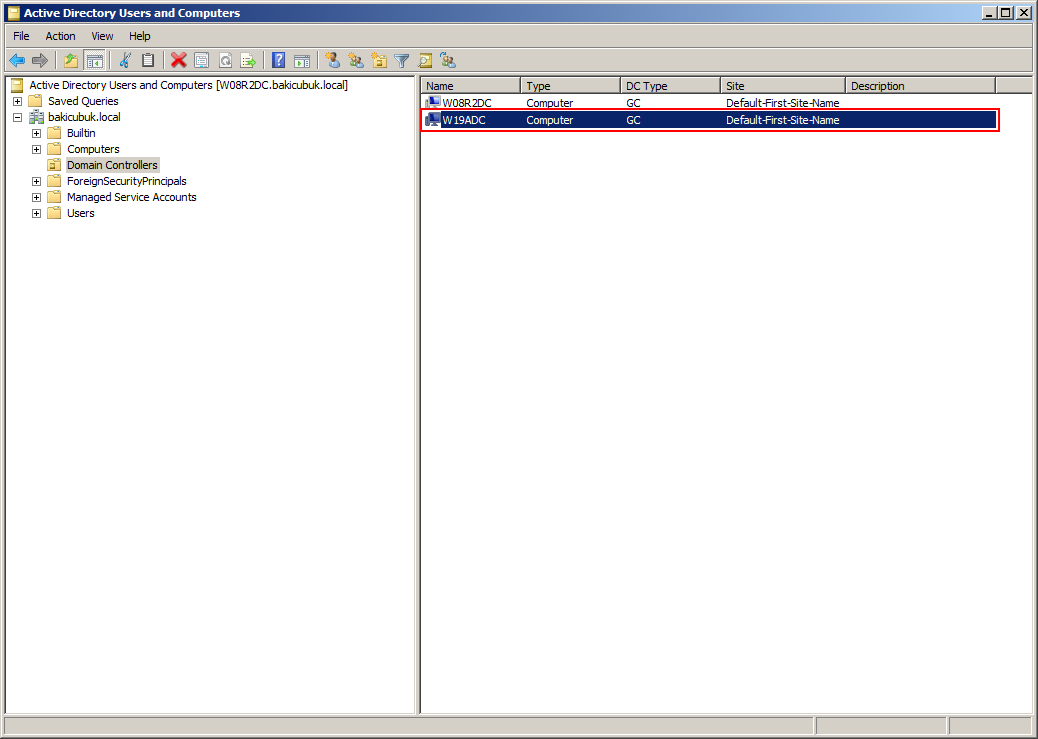Click the GC cell of the W19ADC row
1038x739 pixels.
[x=634, y=120]
